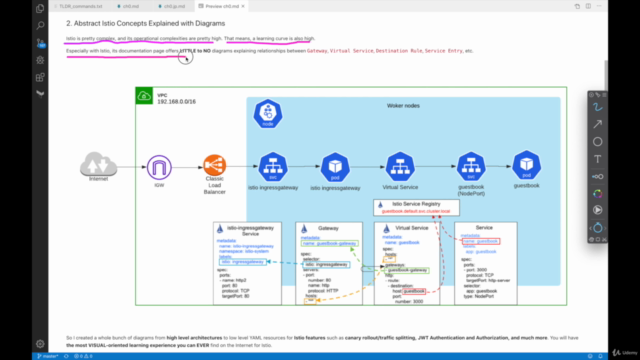Open More Actions ellipsis menu for editor
The image size is (640, 360).
coord(599,6)
